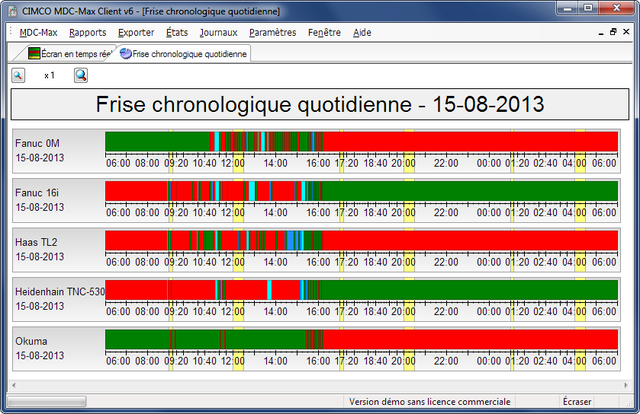Click the 22:00 label on Fanuc 0M axis
The height and width of the screenshot is (414, 640).
click(x=446, y=163)
